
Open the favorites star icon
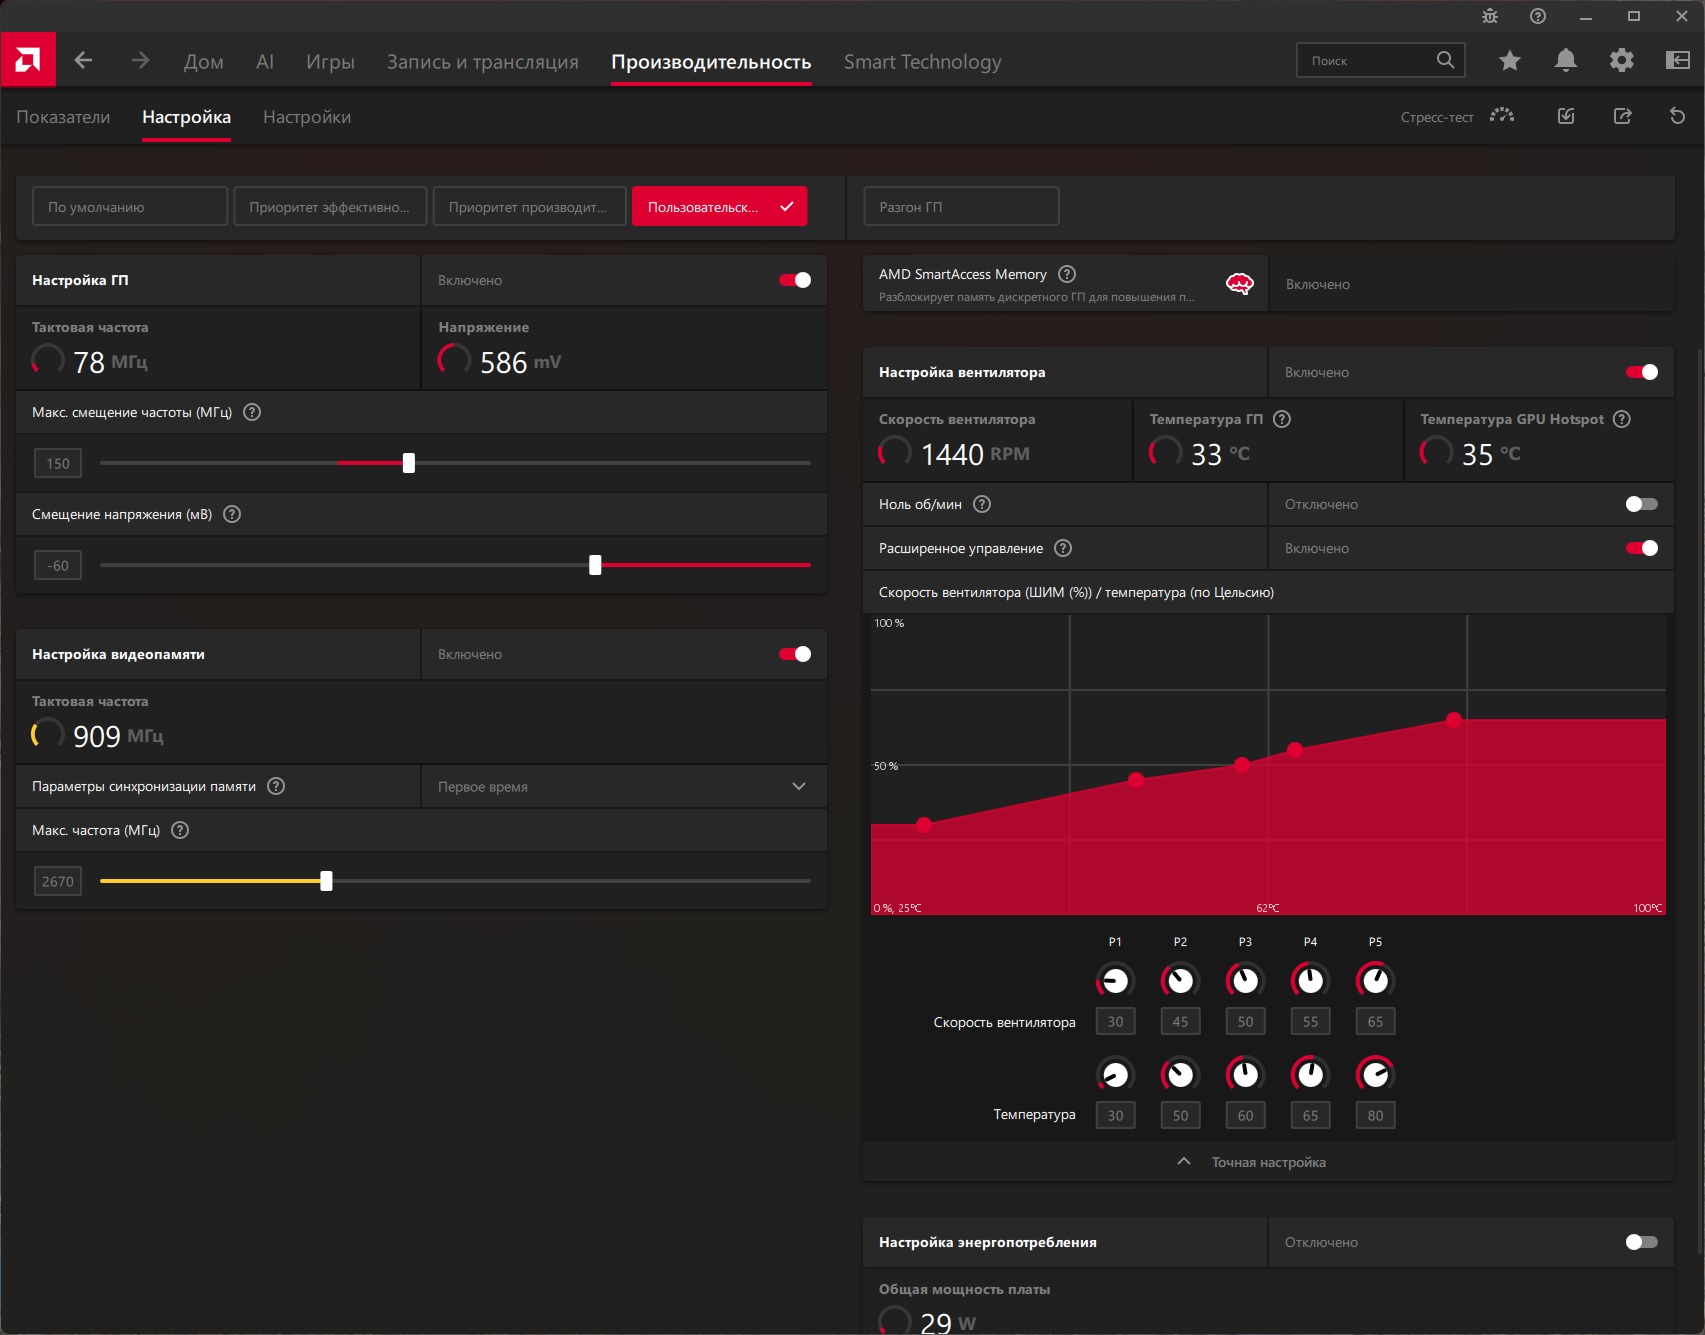click(x=1510, y=61)
